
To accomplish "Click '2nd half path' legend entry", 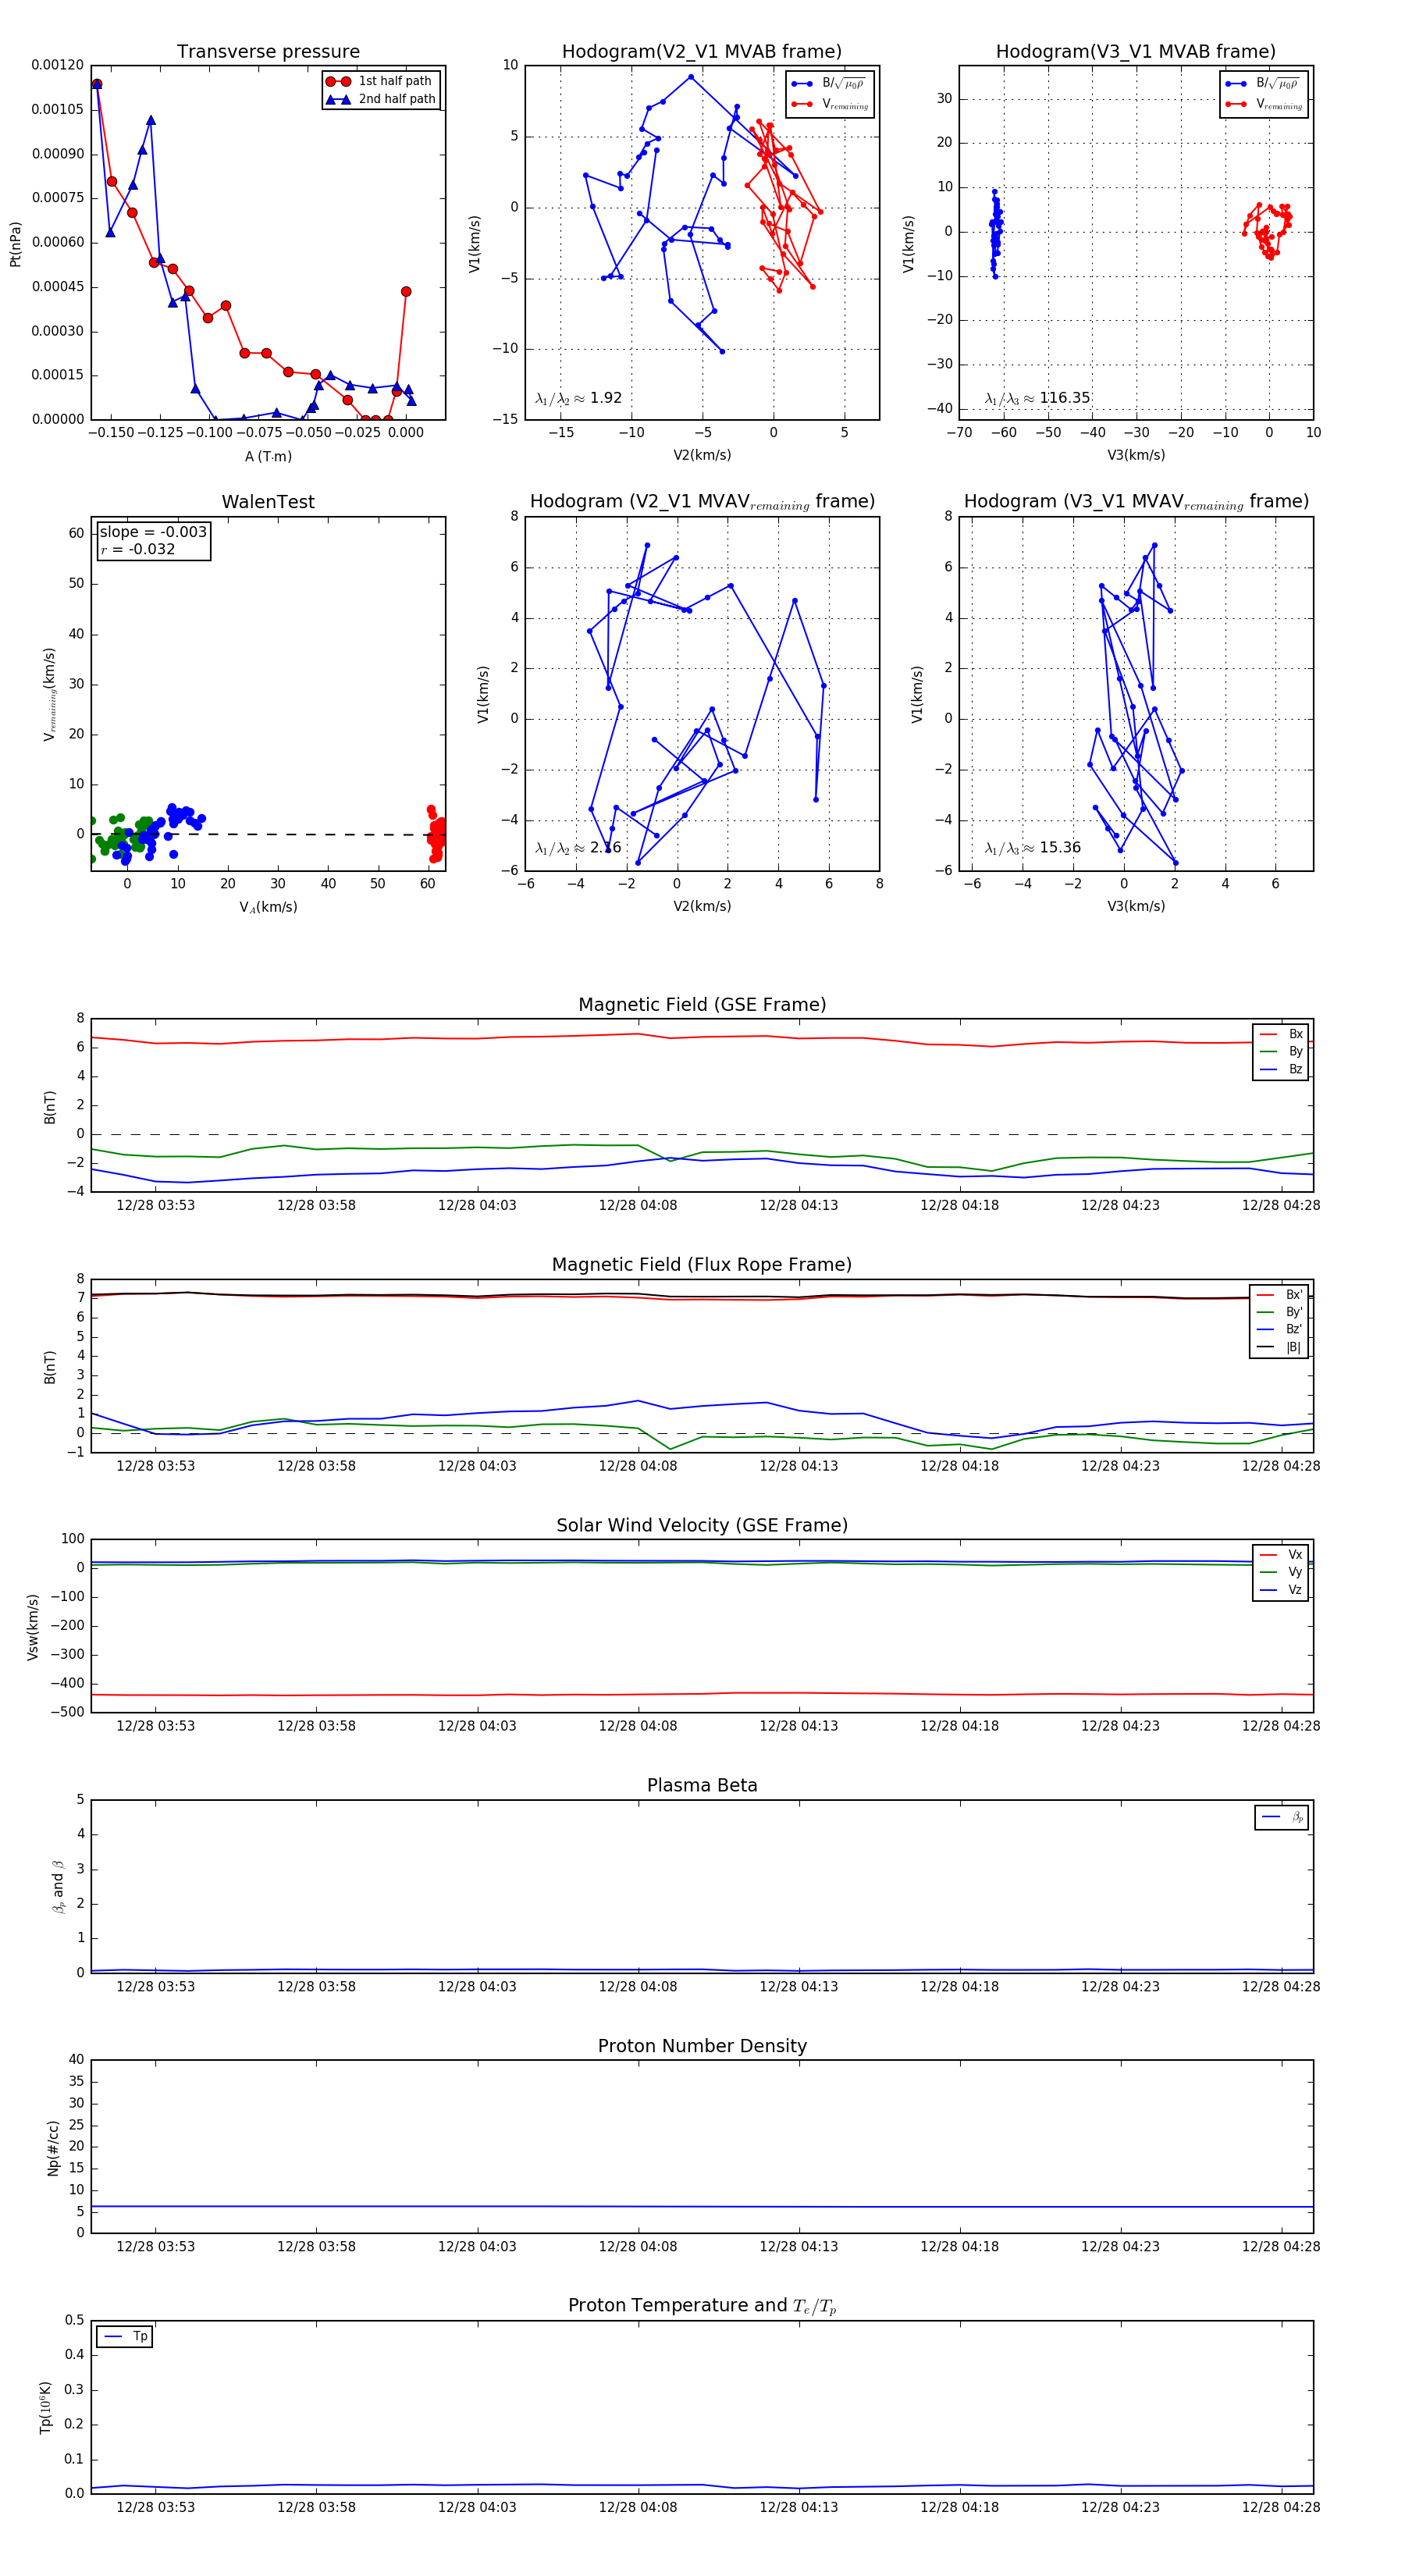I will (x=380, y=99).
